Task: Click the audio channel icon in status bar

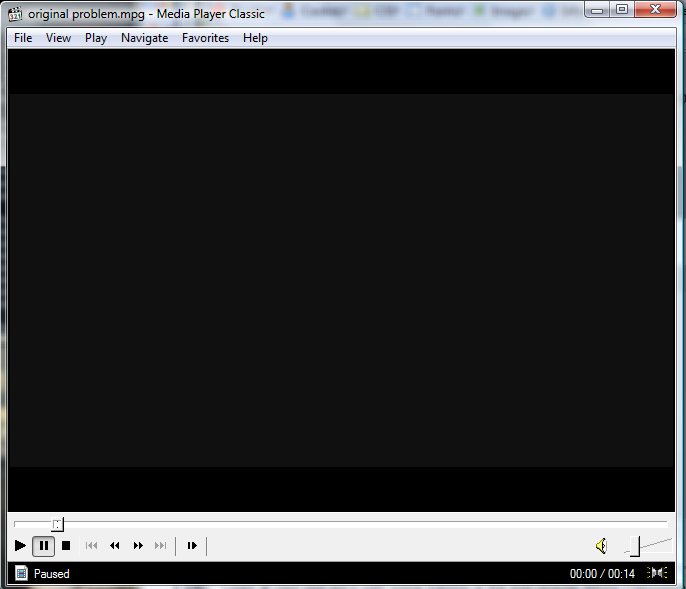Action: (657, 573)
